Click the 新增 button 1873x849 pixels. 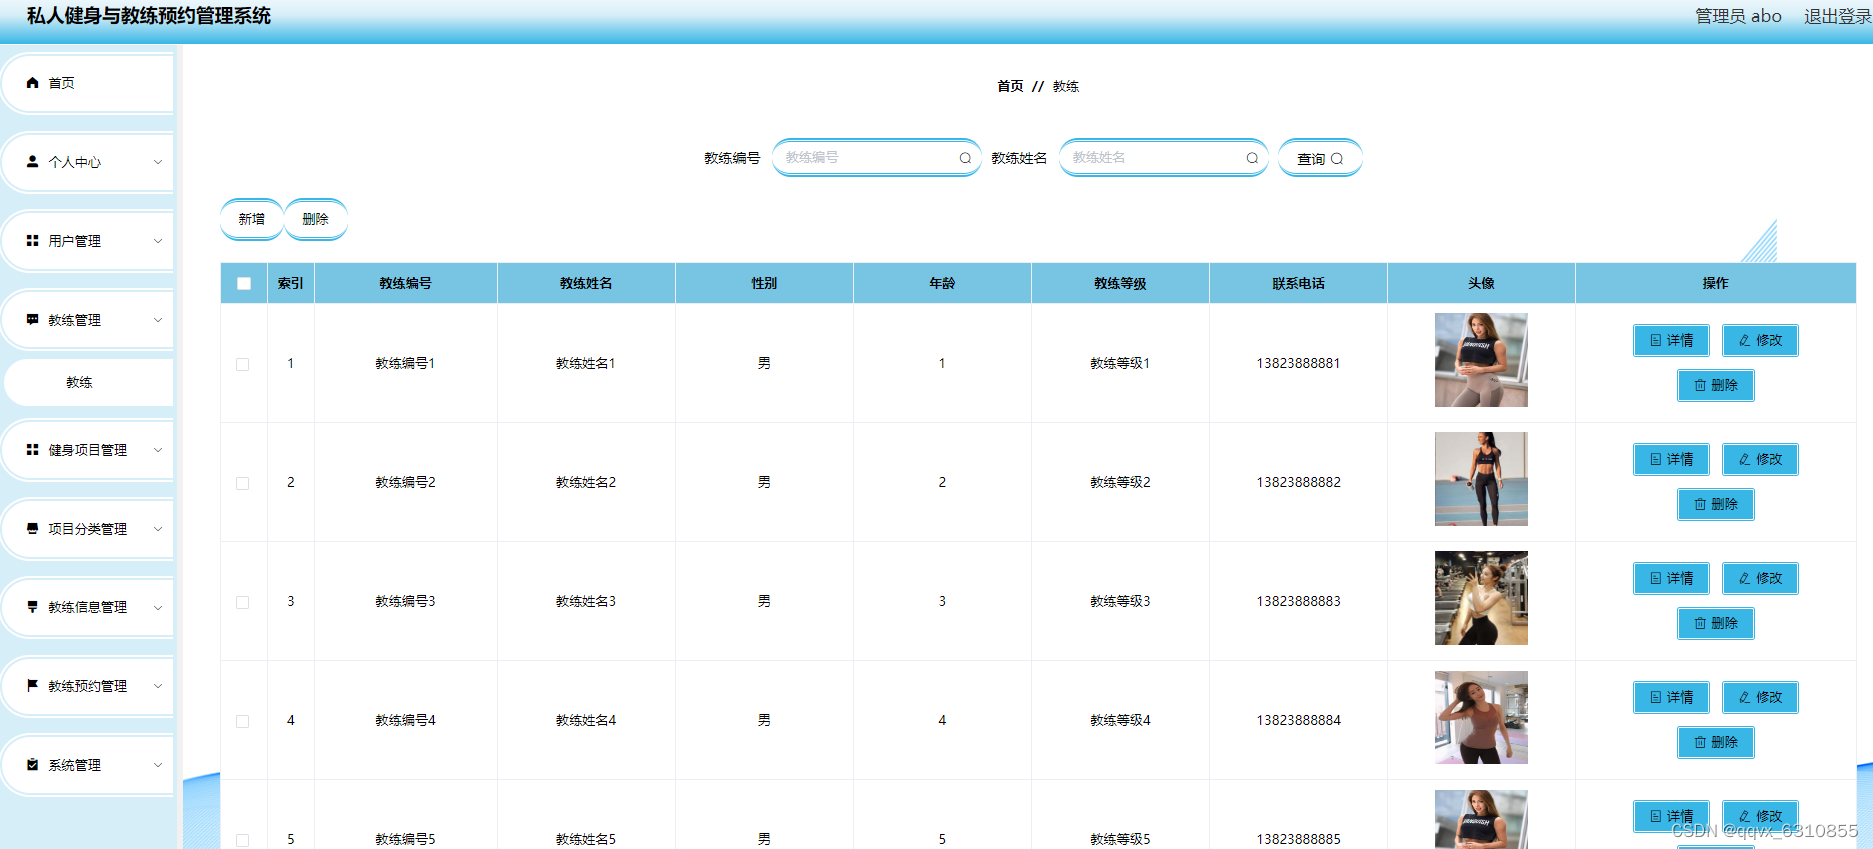(x=252, y=219)
